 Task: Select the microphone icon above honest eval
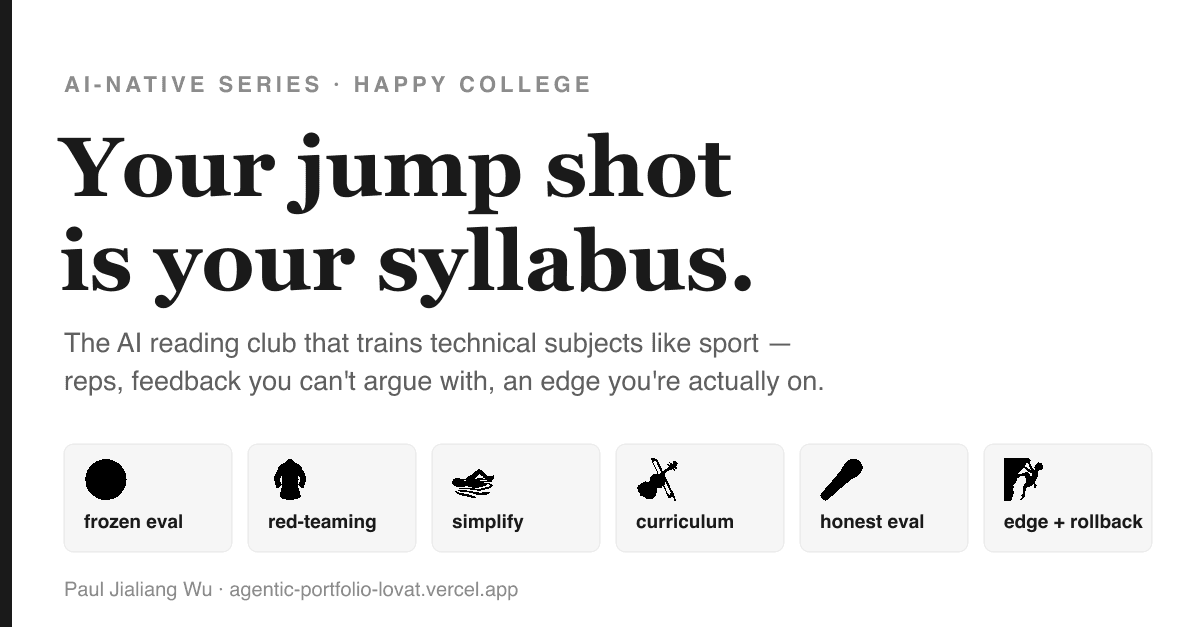click(842, 480)
